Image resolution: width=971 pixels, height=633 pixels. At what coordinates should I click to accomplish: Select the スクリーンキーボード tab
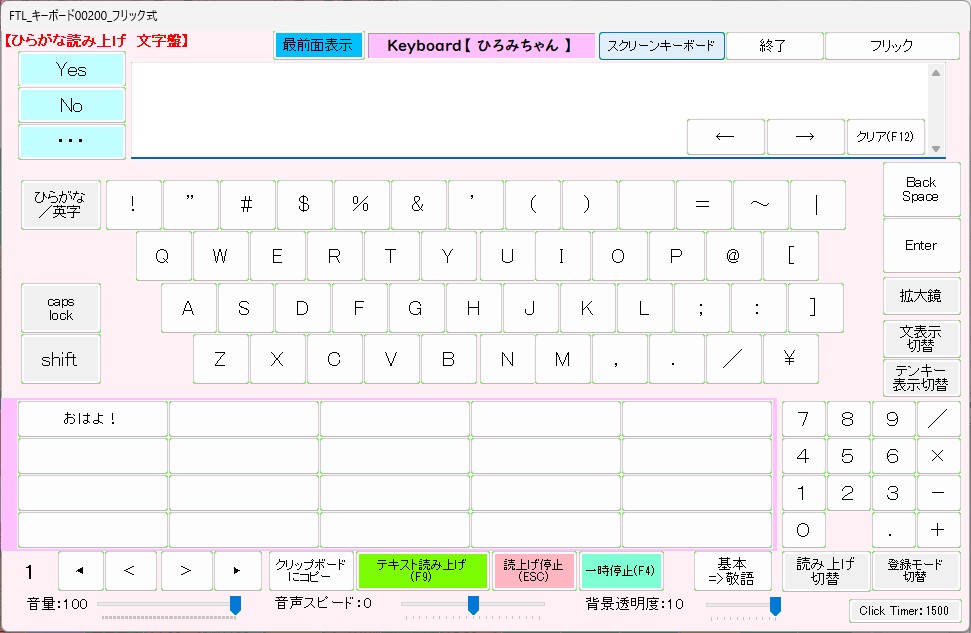pos(661,46)
